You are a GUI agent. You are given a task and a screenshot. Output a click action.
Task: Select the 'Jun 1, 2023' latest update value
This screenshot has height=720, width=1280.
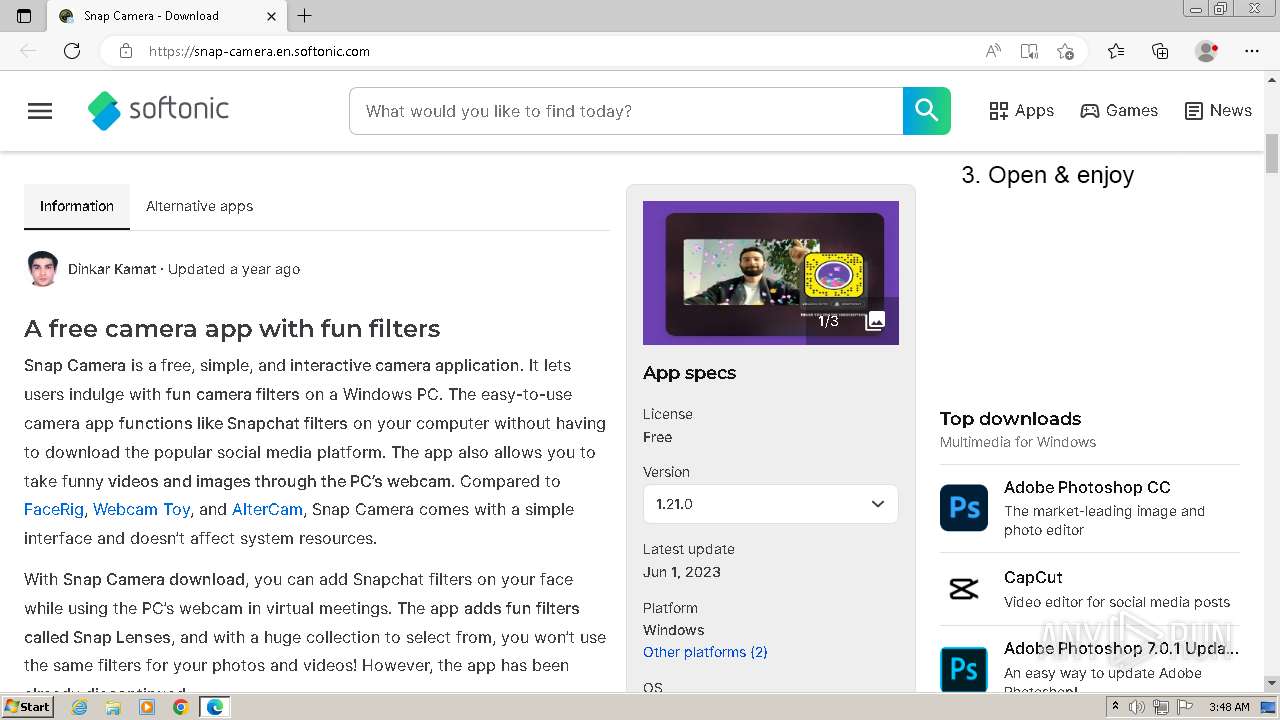[x=682, y=572]
